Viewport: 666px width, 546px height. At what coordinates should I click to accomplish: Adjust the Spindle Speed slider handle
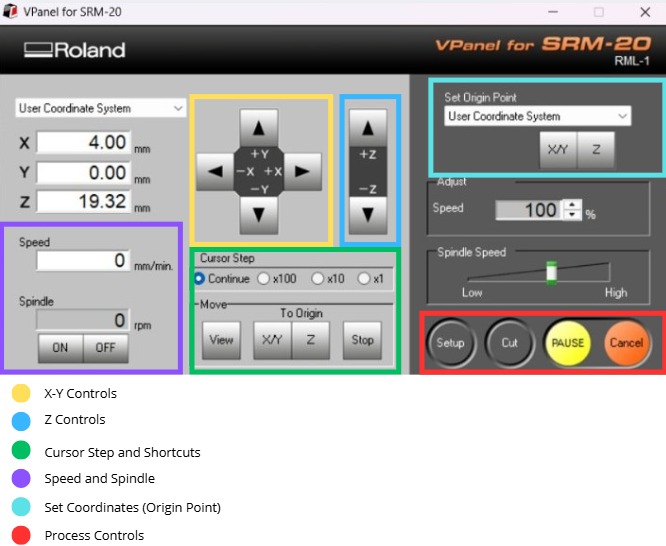pos(551,273)
